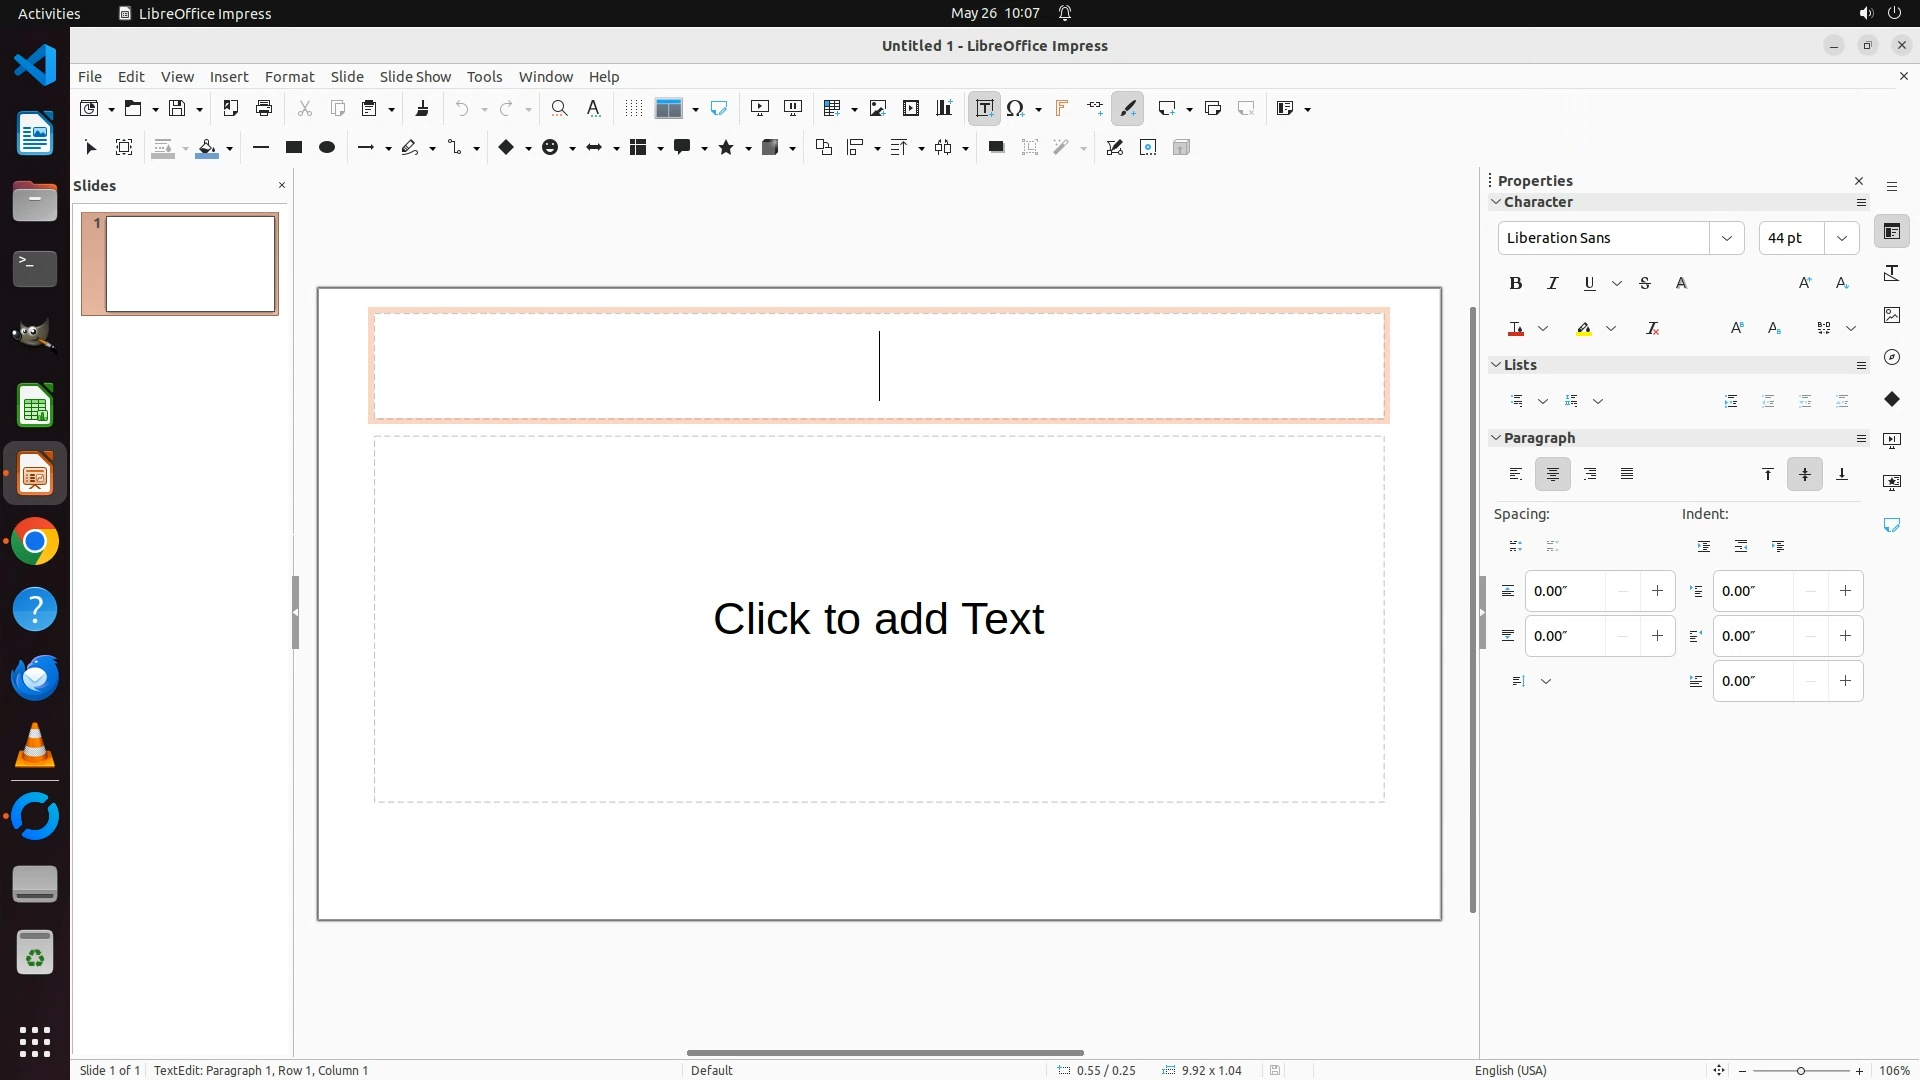Select the Rectangle drawing tool

(x=293, y=148)
